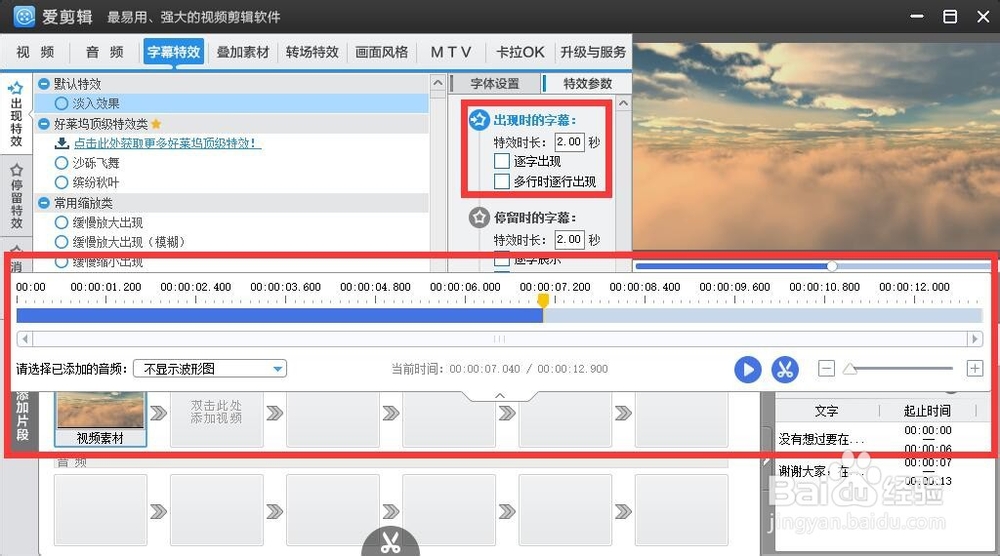1000x556 pixels.
Task: Collapse the 常用缩放类 group
Action: [43, 203]
